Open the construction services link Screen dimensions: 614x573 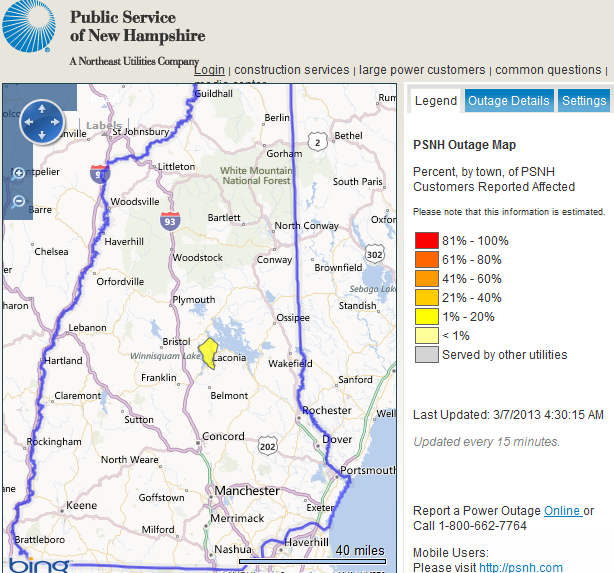coord(292,70)
